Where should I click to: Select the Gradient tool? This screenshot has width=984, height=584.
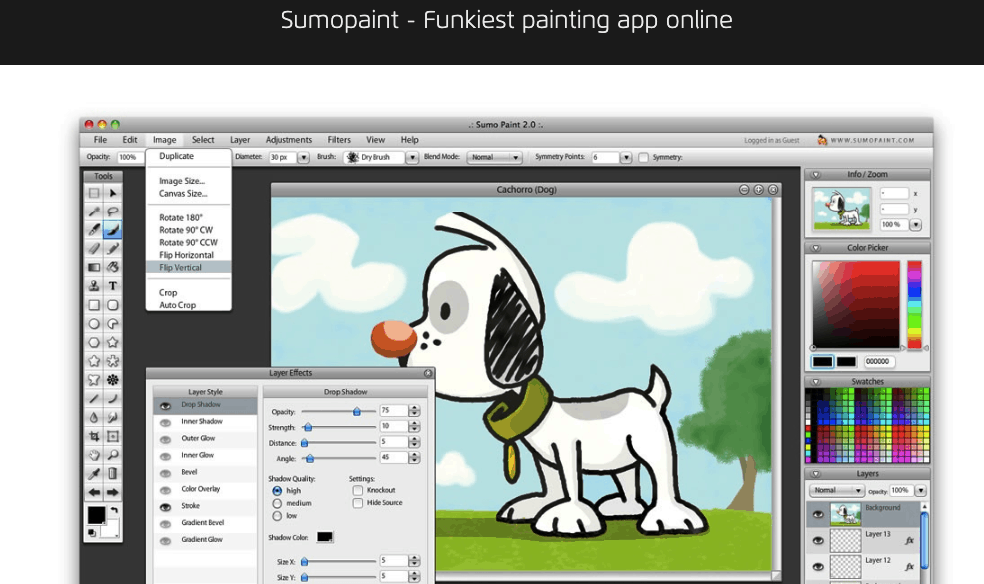[94, 267]
